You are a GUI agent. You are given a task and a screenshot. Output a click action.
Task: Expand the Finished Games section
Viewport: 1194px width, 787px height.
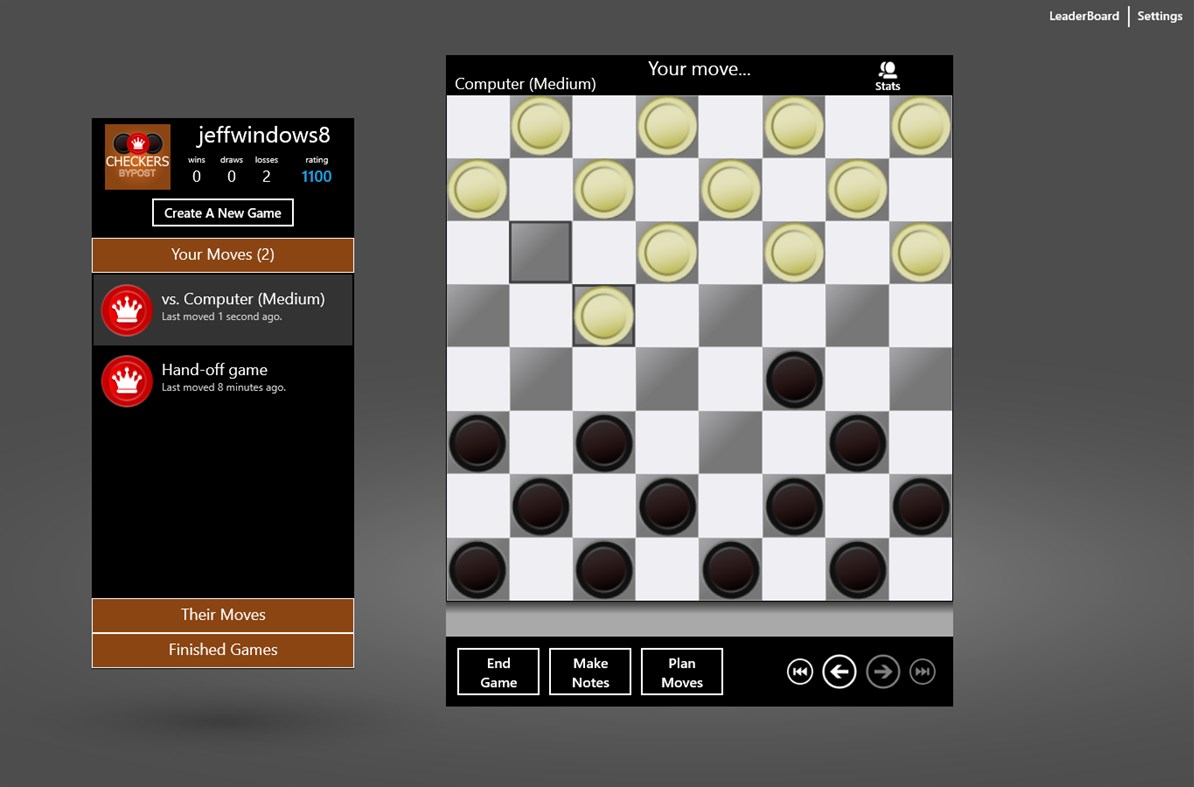(x=222, y=650)
